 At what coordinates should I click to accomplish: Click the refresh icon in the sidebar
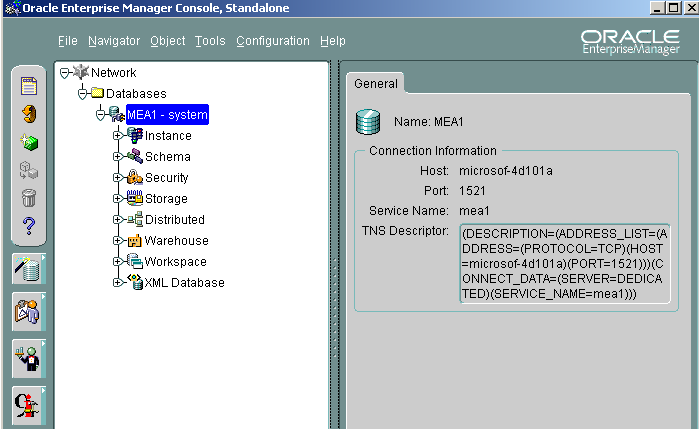(29, 114)
